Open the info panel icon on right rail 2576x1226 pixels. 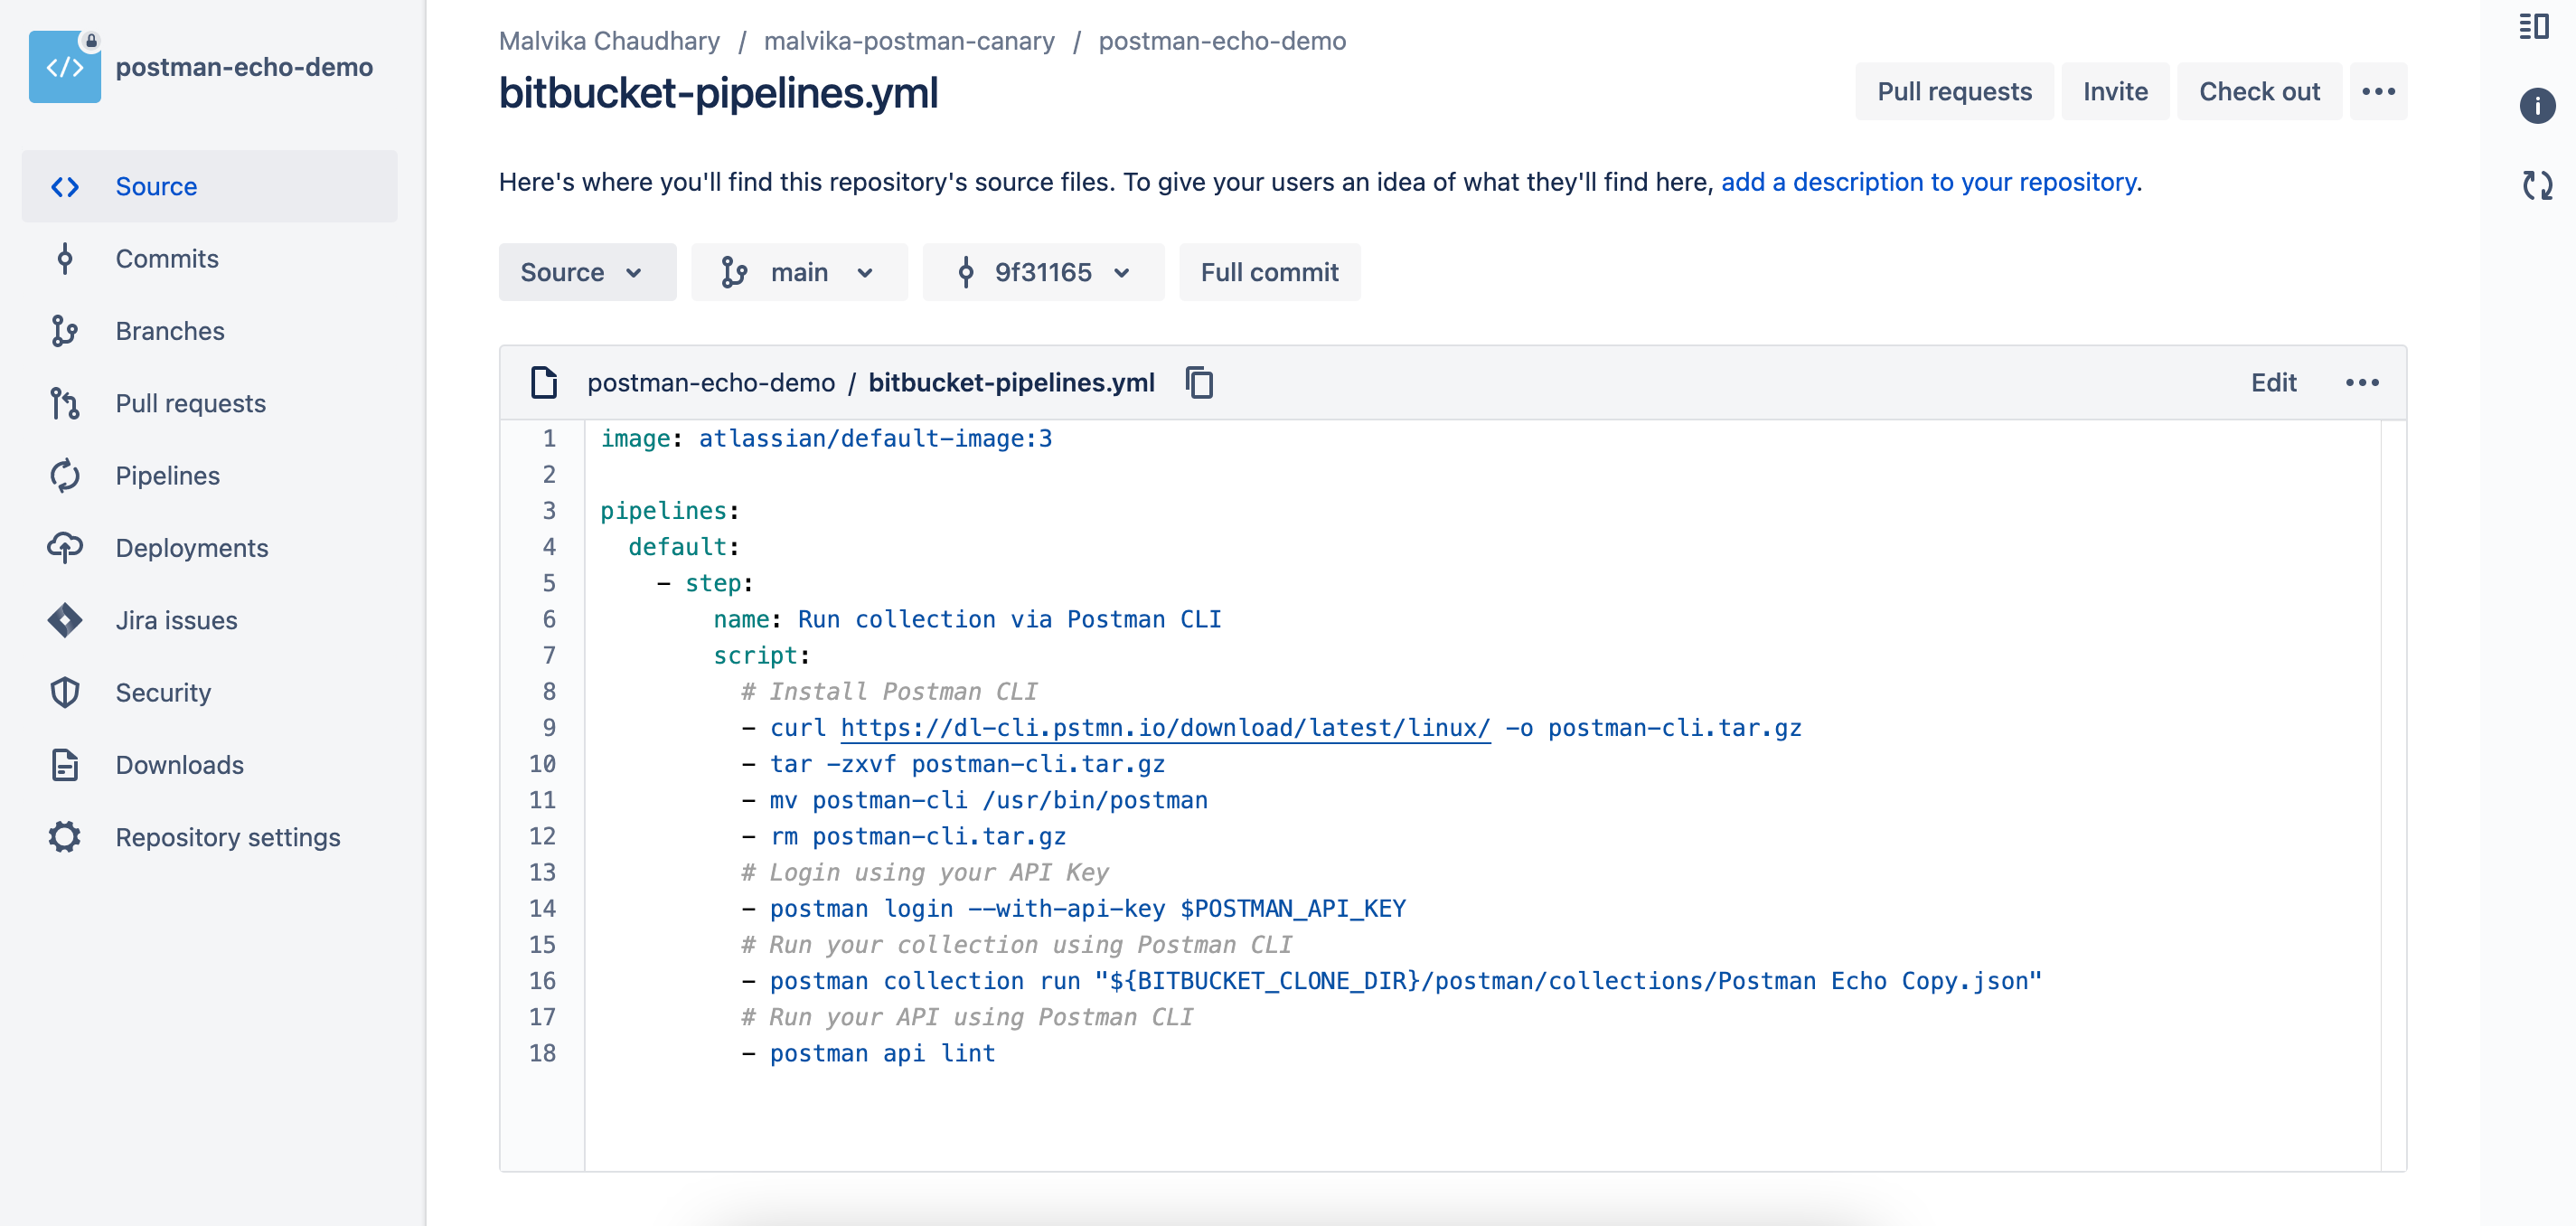point(2537,106)
